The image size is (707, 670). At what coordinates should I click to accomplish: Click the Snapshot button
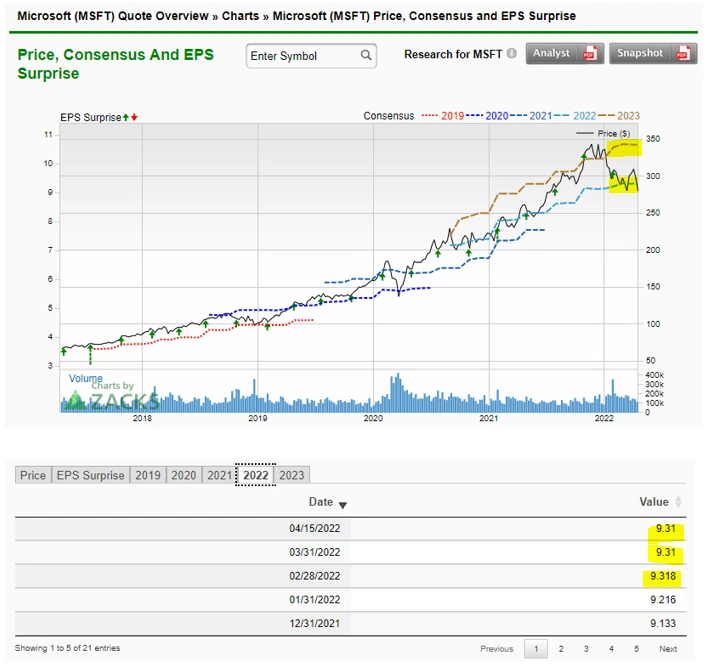[653, 54]
